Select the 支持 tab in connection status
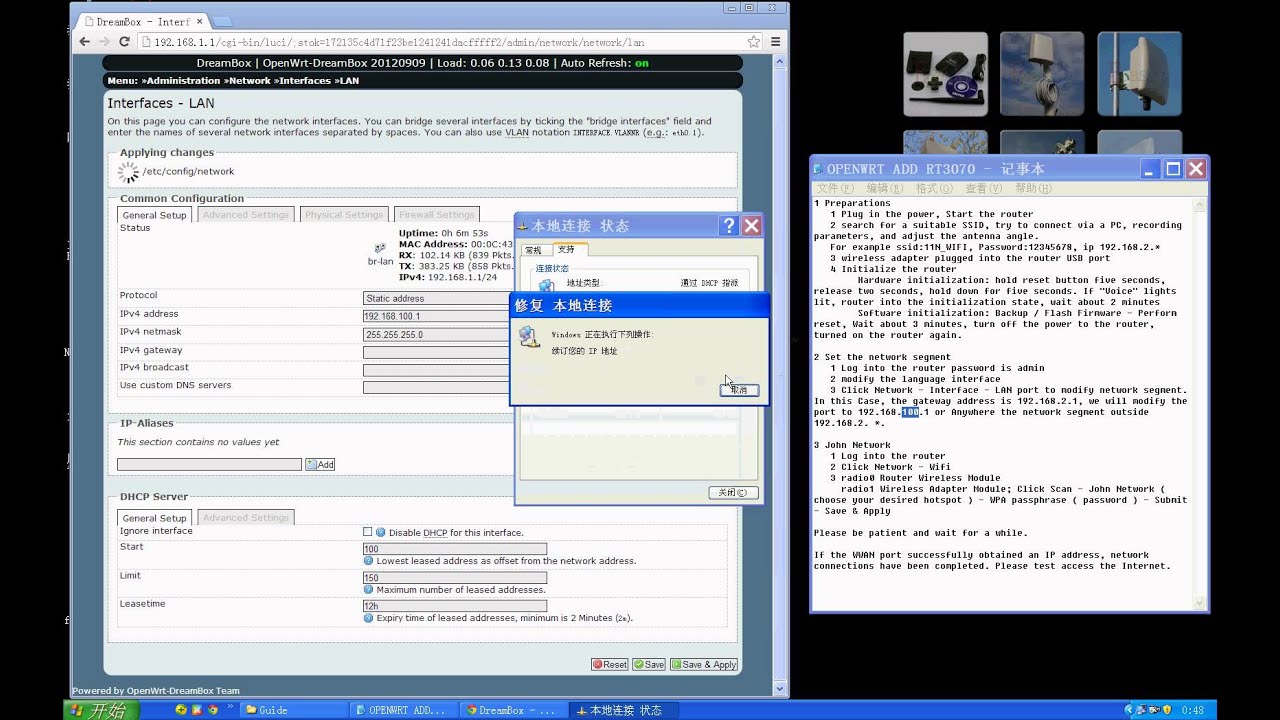Image resolution: width=1280 pixels, height=720 pixels. tap(567, 249)
